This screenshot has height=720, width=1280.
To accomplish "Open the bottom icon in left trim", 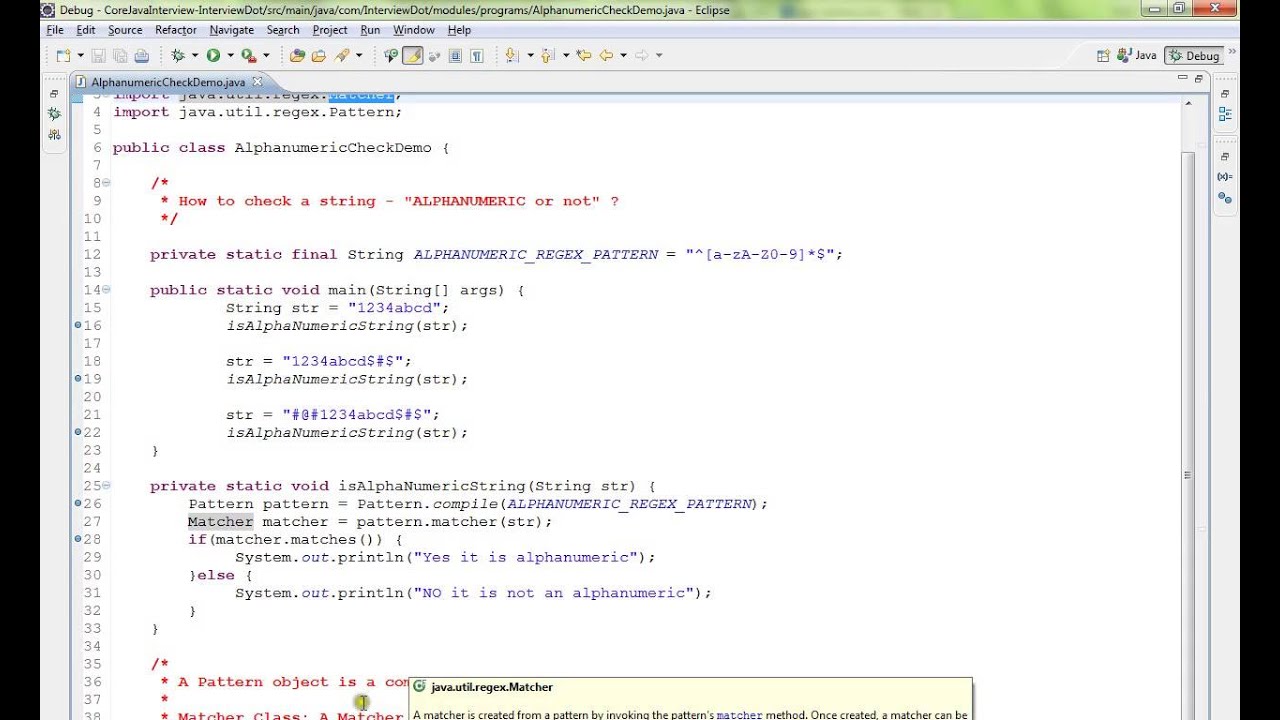I will tap(54, 134).
